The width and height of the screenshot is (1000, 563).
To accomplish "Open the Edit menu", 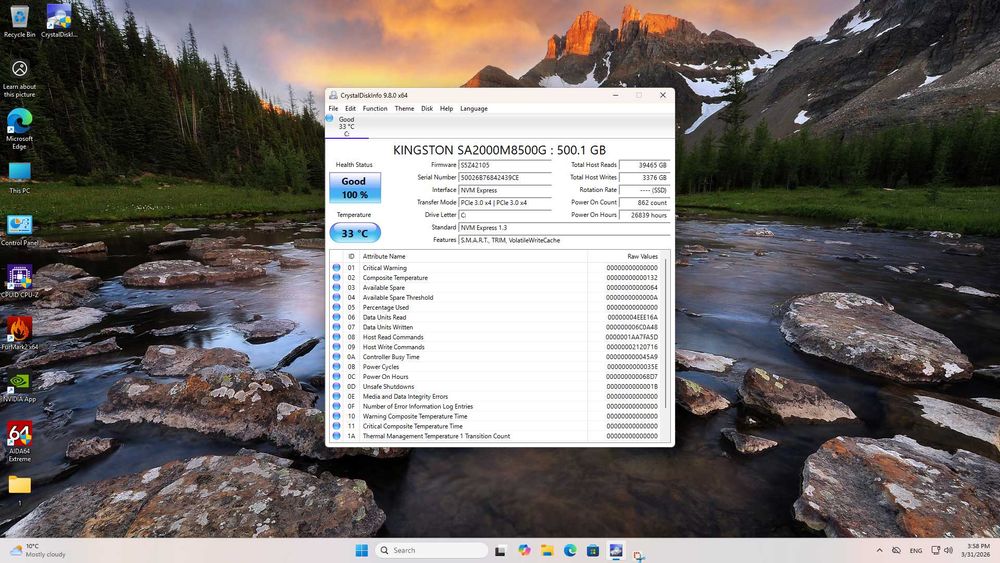I will click(x=350, y=108).
